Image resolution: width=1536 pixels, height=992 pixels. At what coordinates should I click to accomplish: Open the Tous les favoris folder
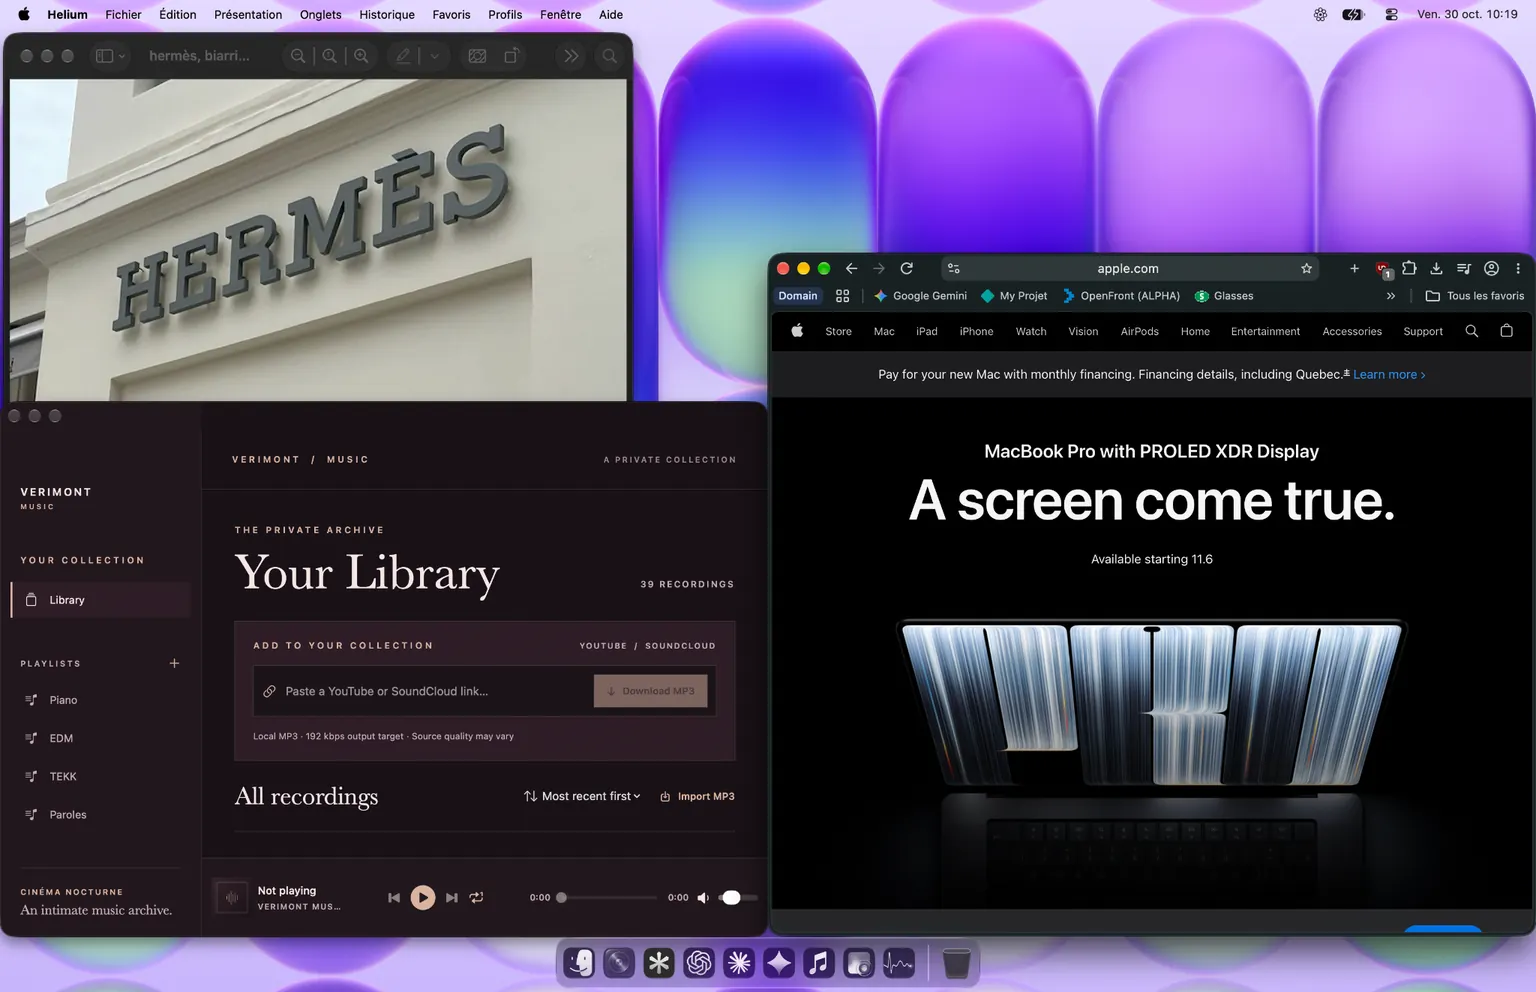tap(1475, 296)
